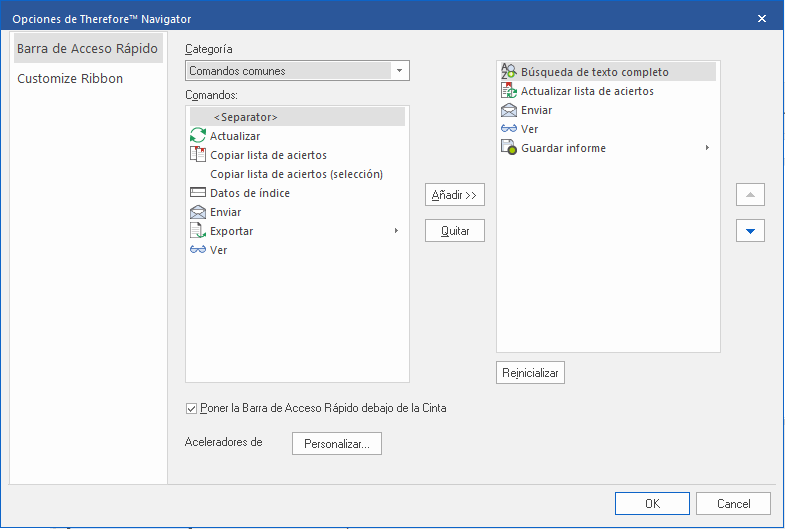Expand the Exportar submenu arrow

(x=397, y=231)
